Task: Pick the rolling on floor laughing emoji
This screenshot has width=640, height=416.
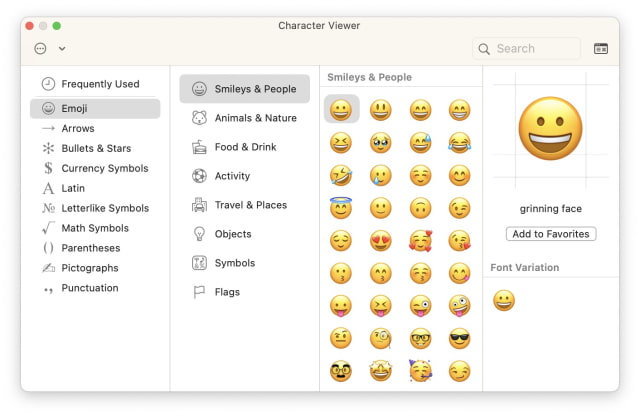Action: tap(341, 175)
